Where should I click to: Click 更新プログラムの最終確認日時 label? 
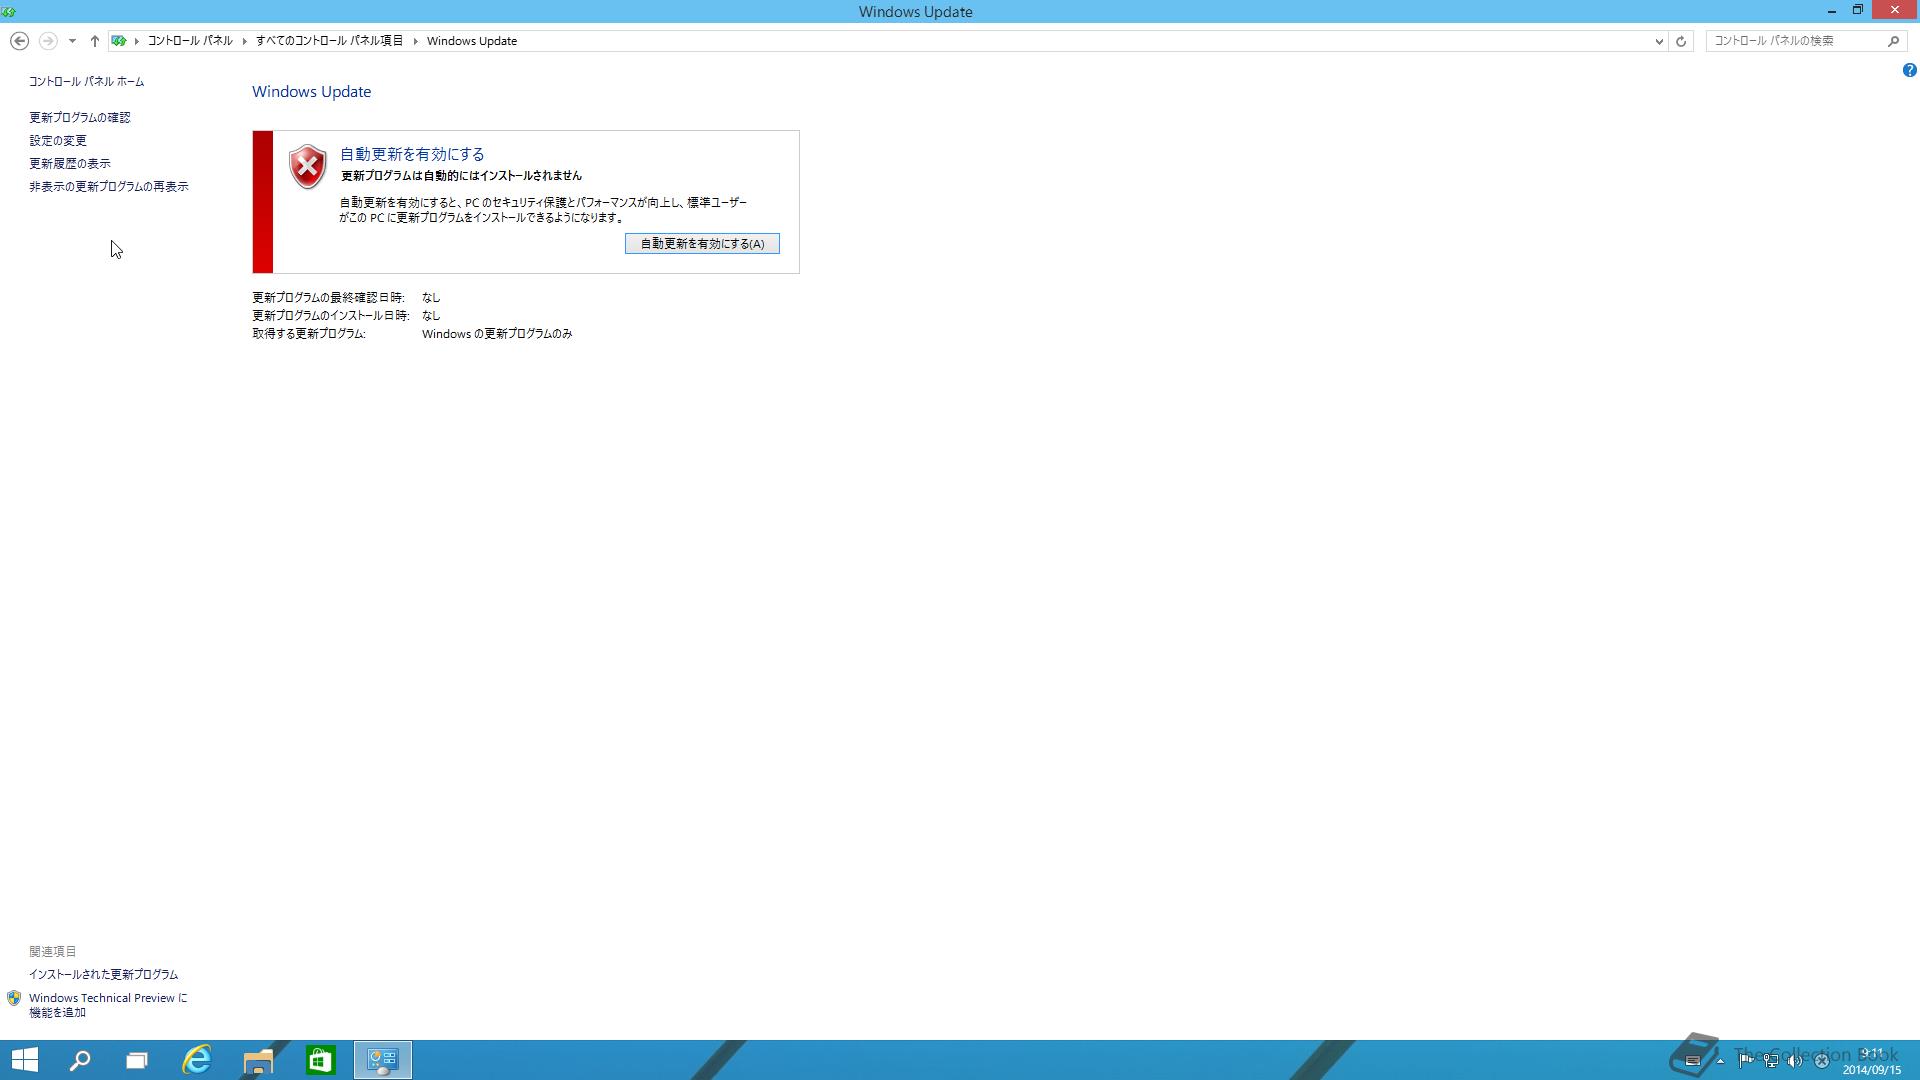328,298
